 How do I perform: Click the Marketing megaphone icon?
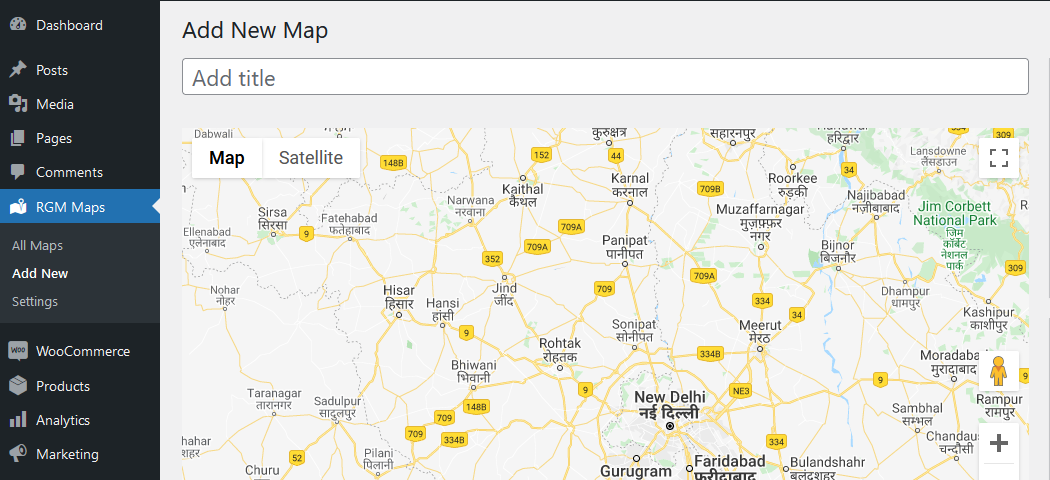click(17, 454)
